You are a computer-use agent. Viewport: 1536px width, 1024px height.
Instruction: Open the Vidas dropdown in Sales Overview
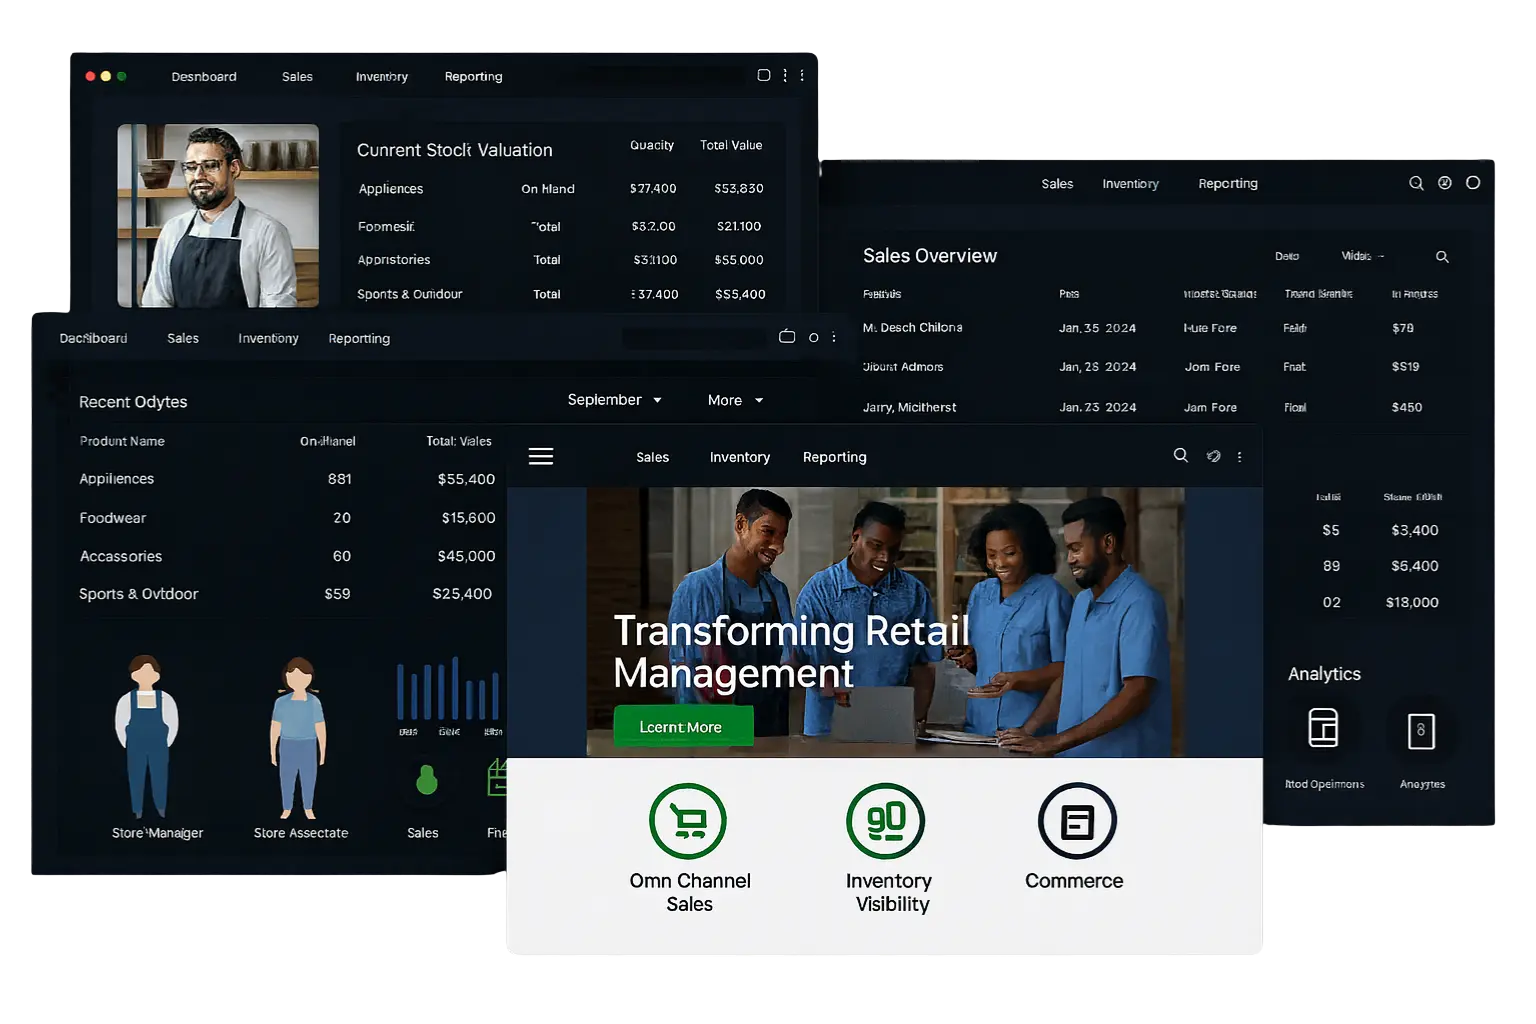click(1362, 256)
